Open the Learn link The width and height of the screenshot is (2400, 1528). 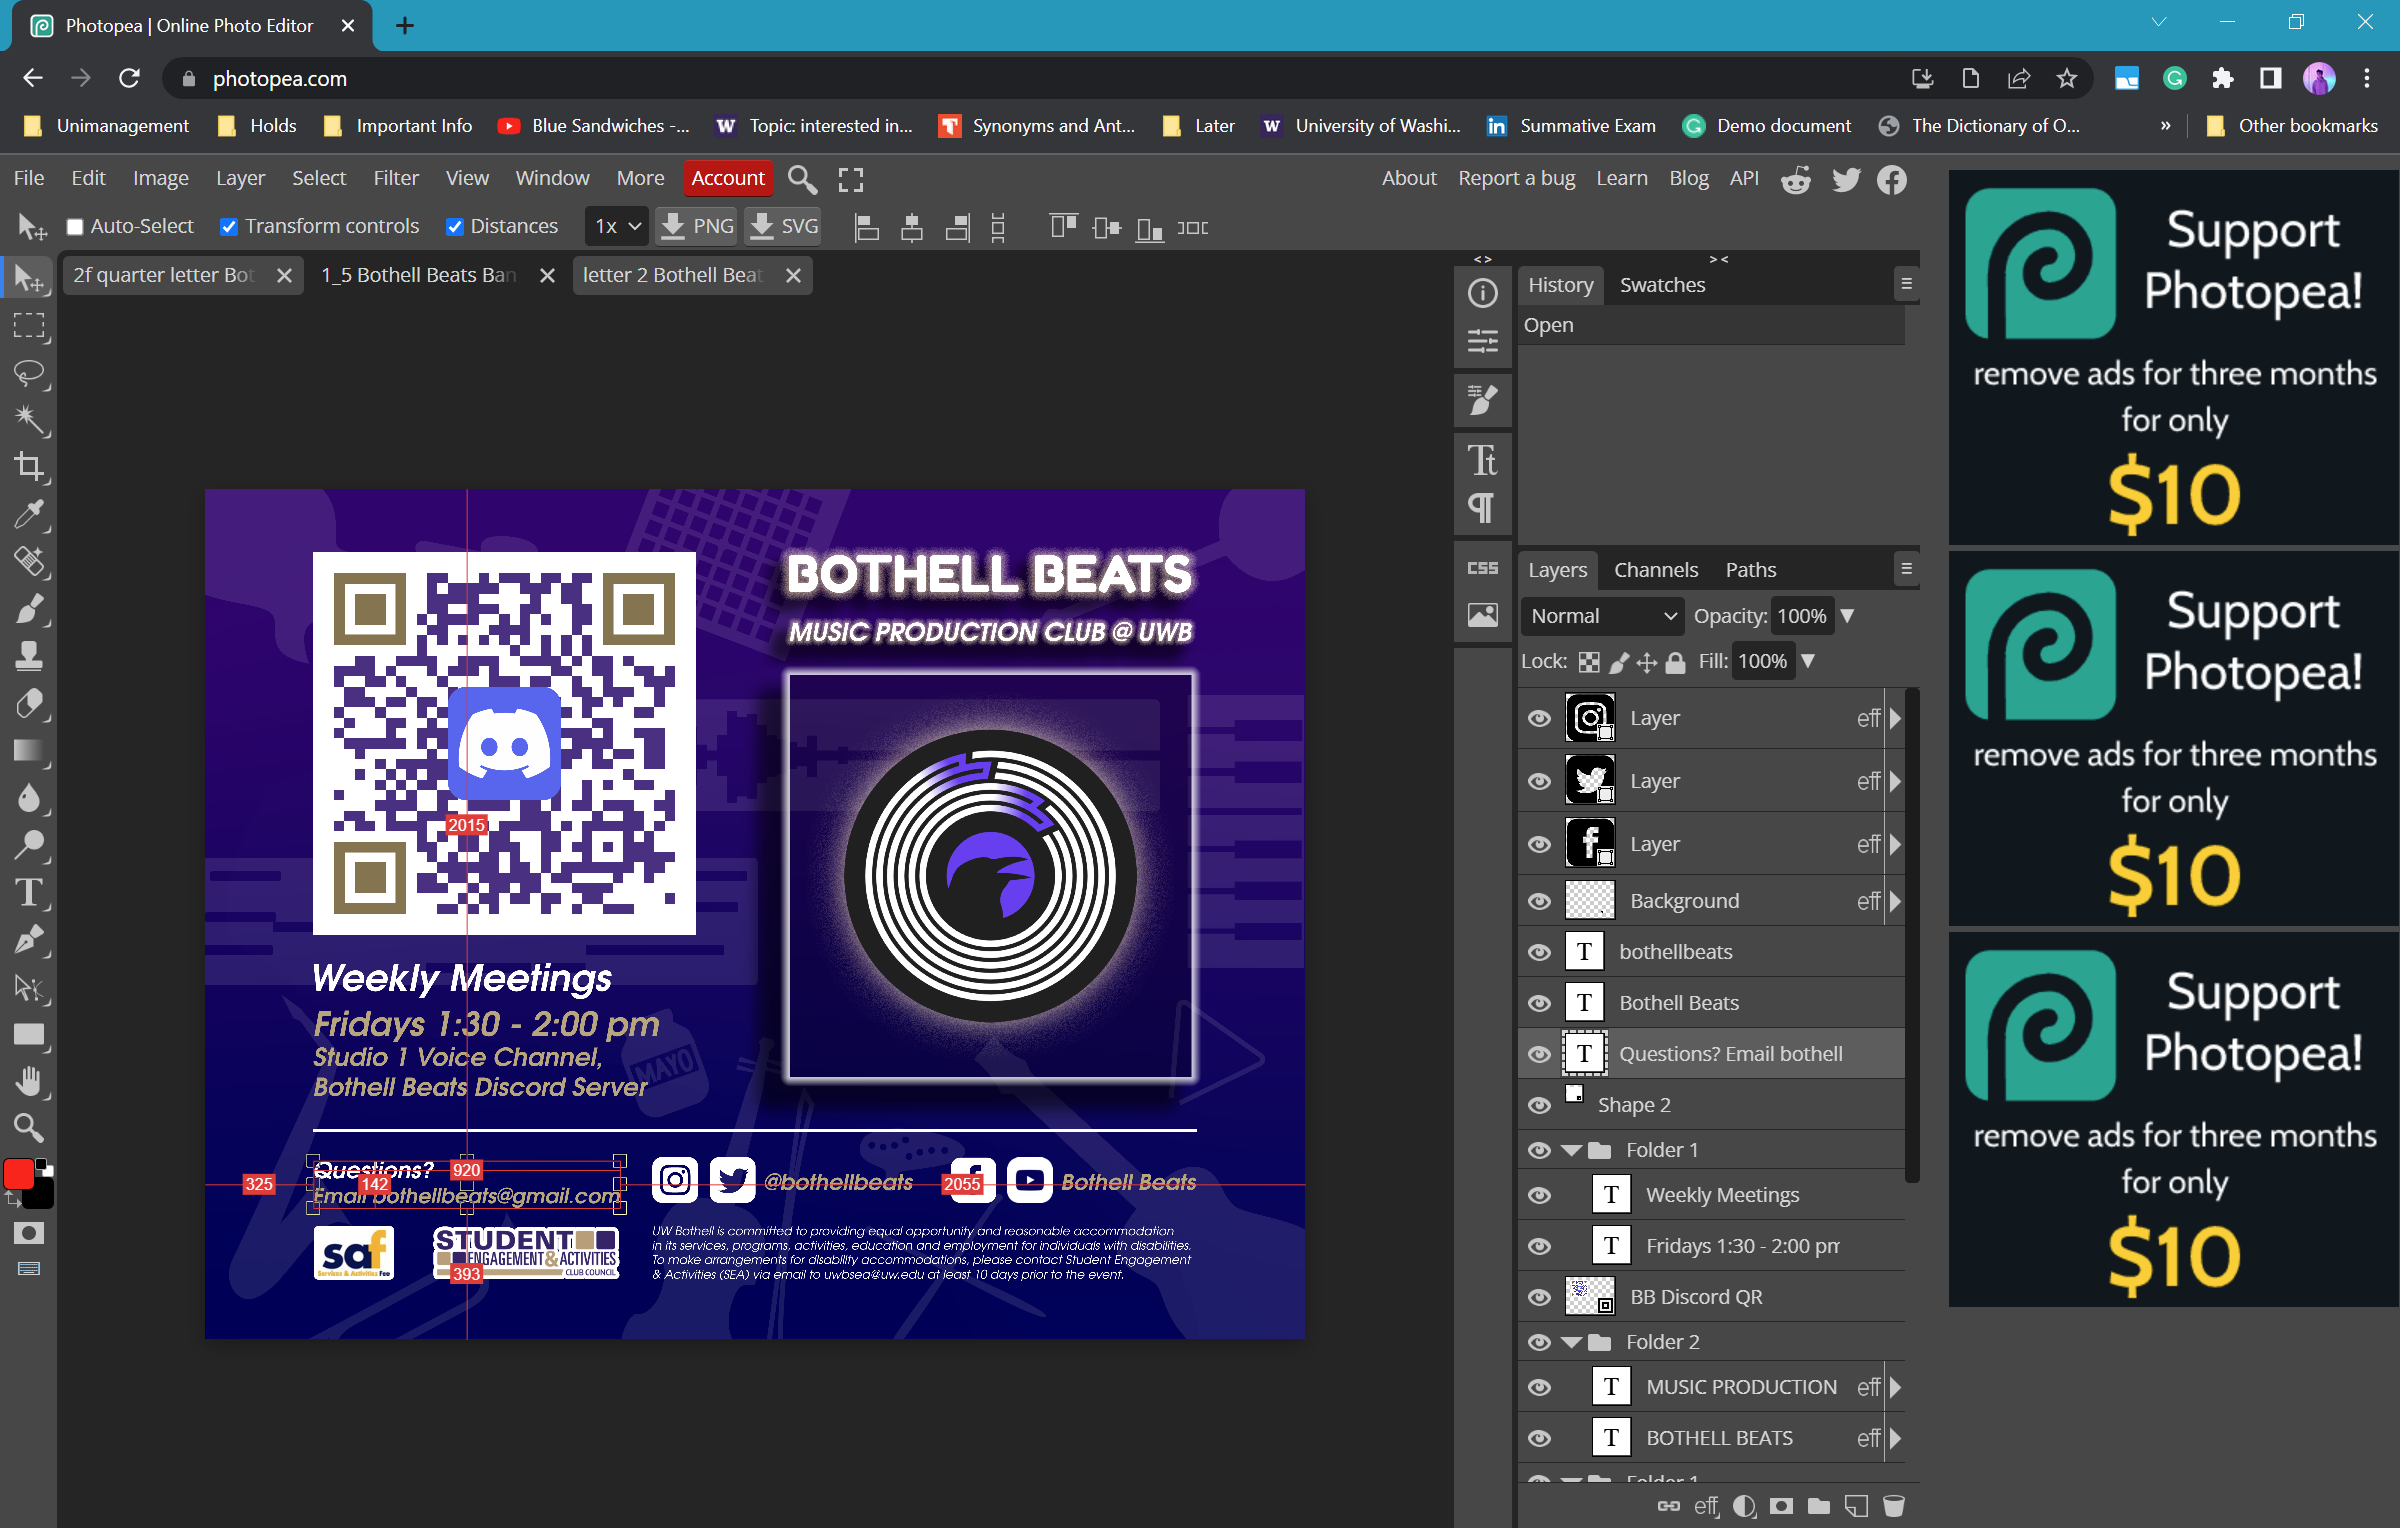[1621, 178]
